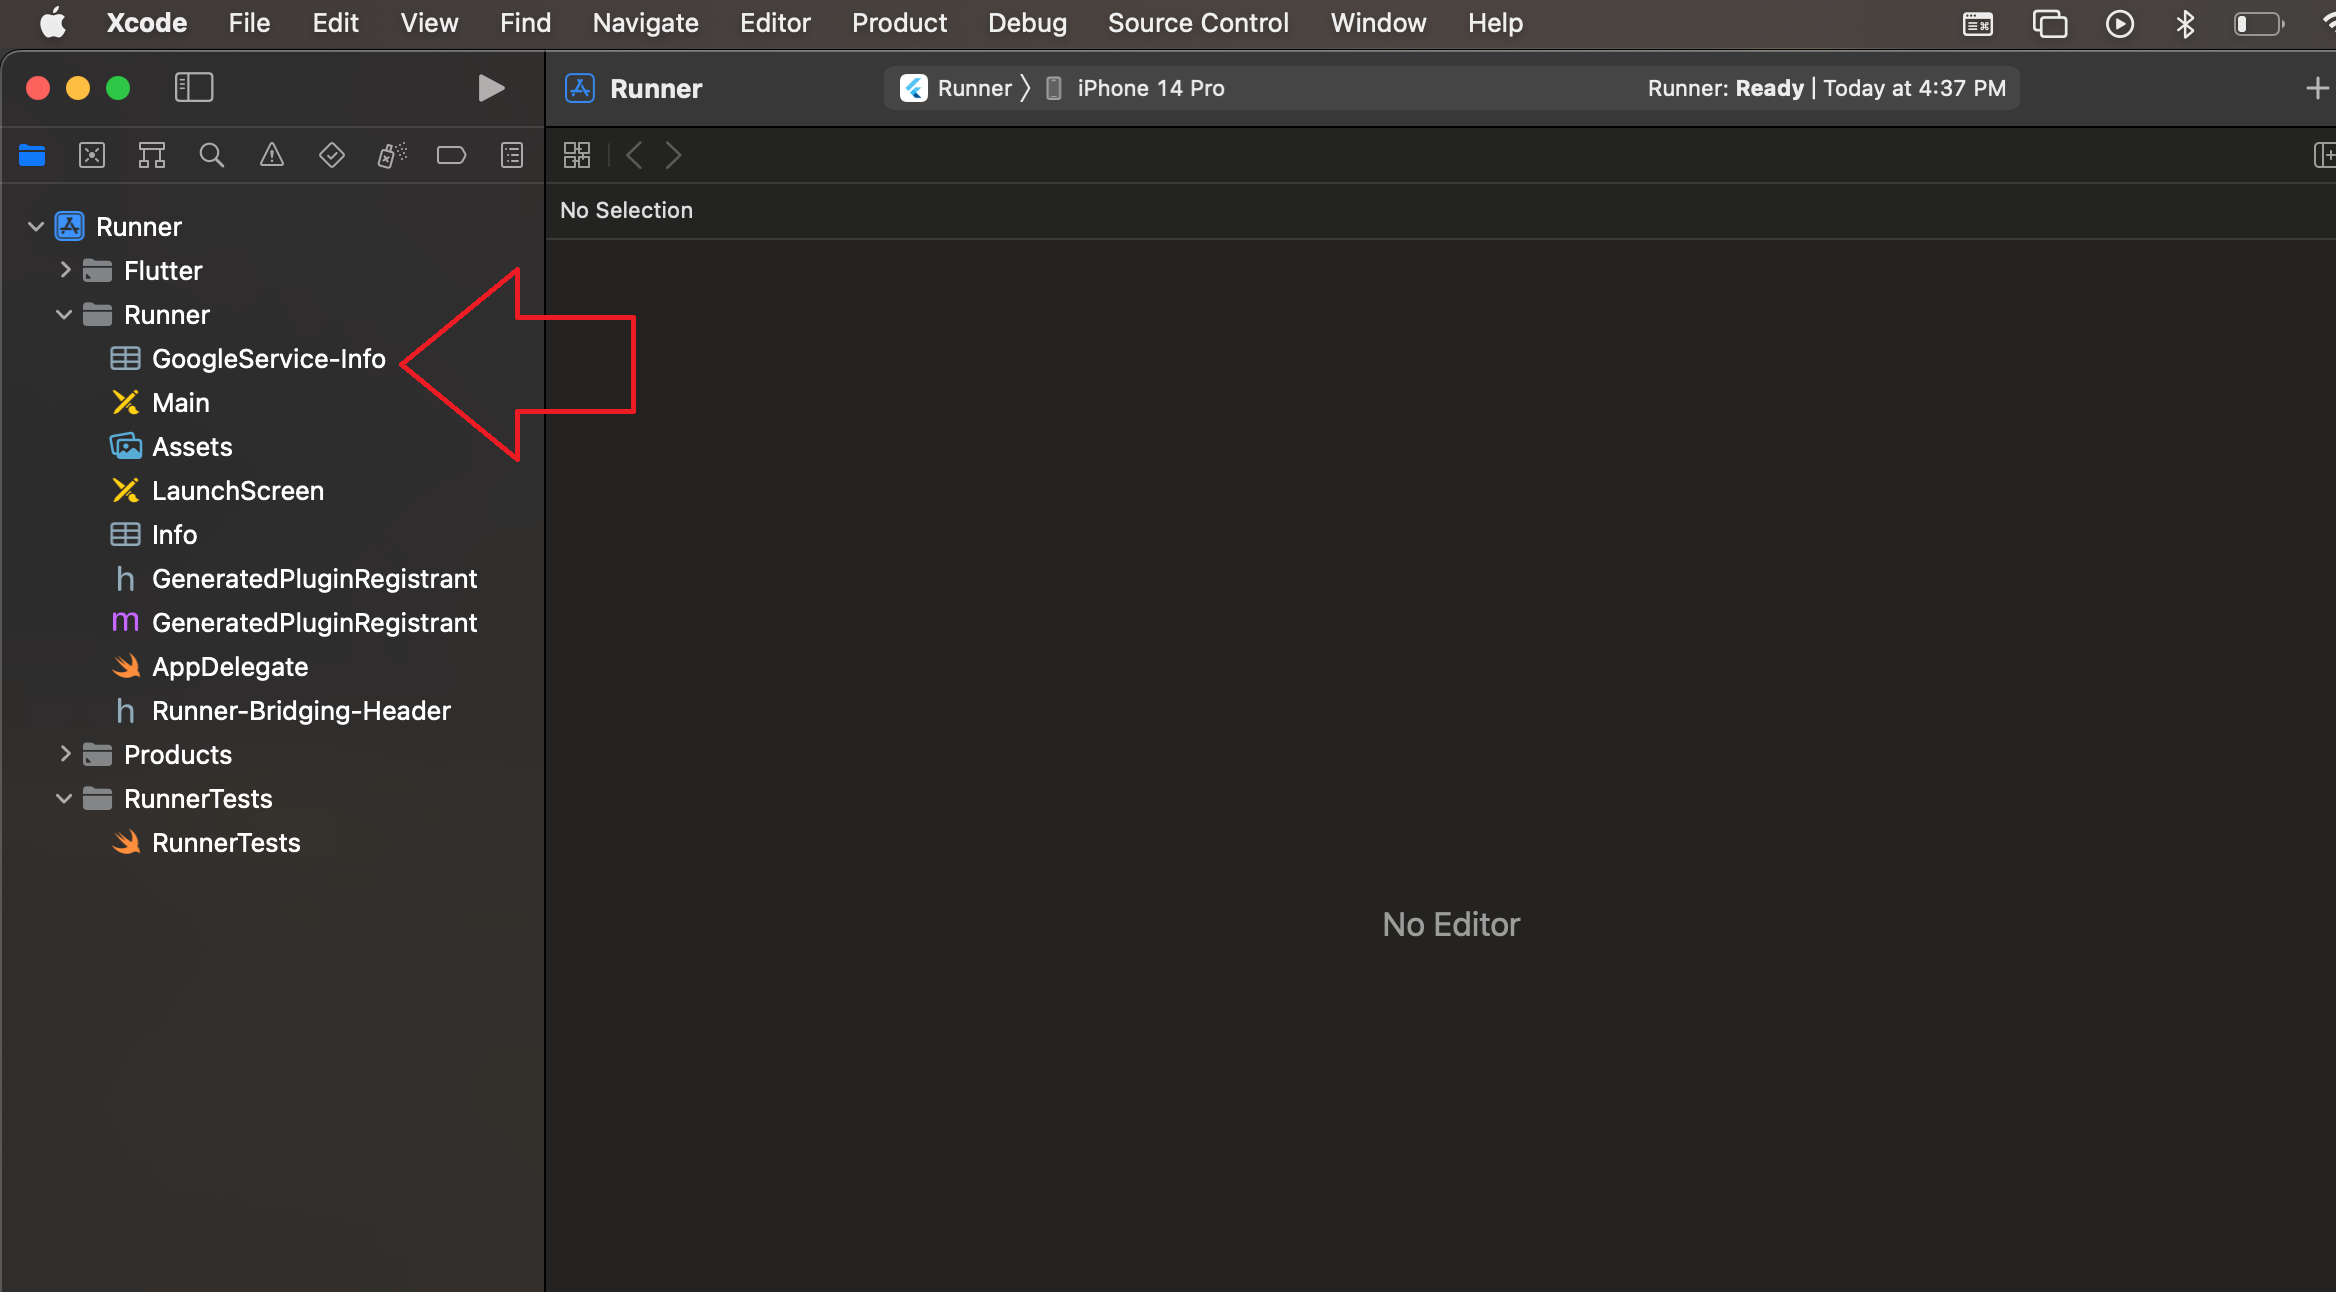This screenshot has width=2336, height=1292.
Task: Collapse the root Runner project
Action: pyautogui.click(x=36, y=227)
